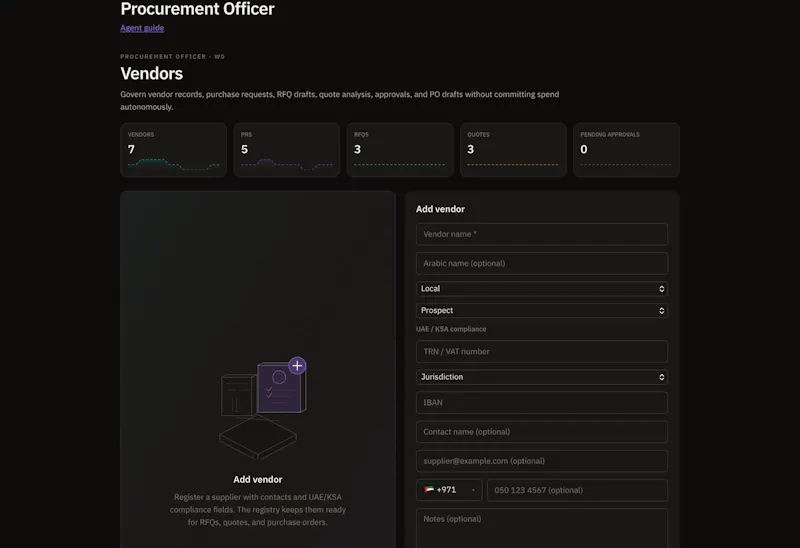Click the PROCUREMENT OFFICER · W0 breadcrumb text
800x548 pixels.
coord(172,57)
